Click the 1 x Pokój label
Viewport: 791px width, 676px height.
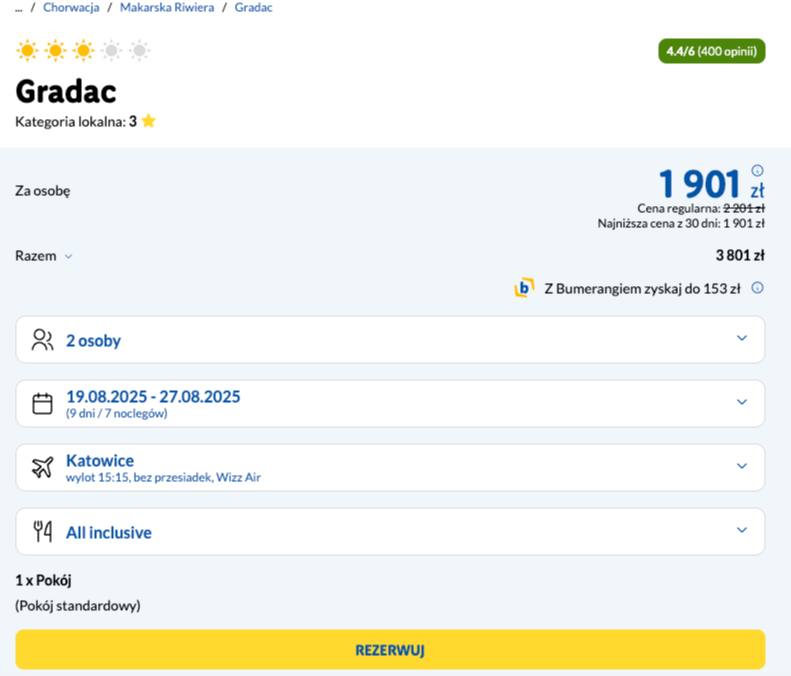point(43,580)
